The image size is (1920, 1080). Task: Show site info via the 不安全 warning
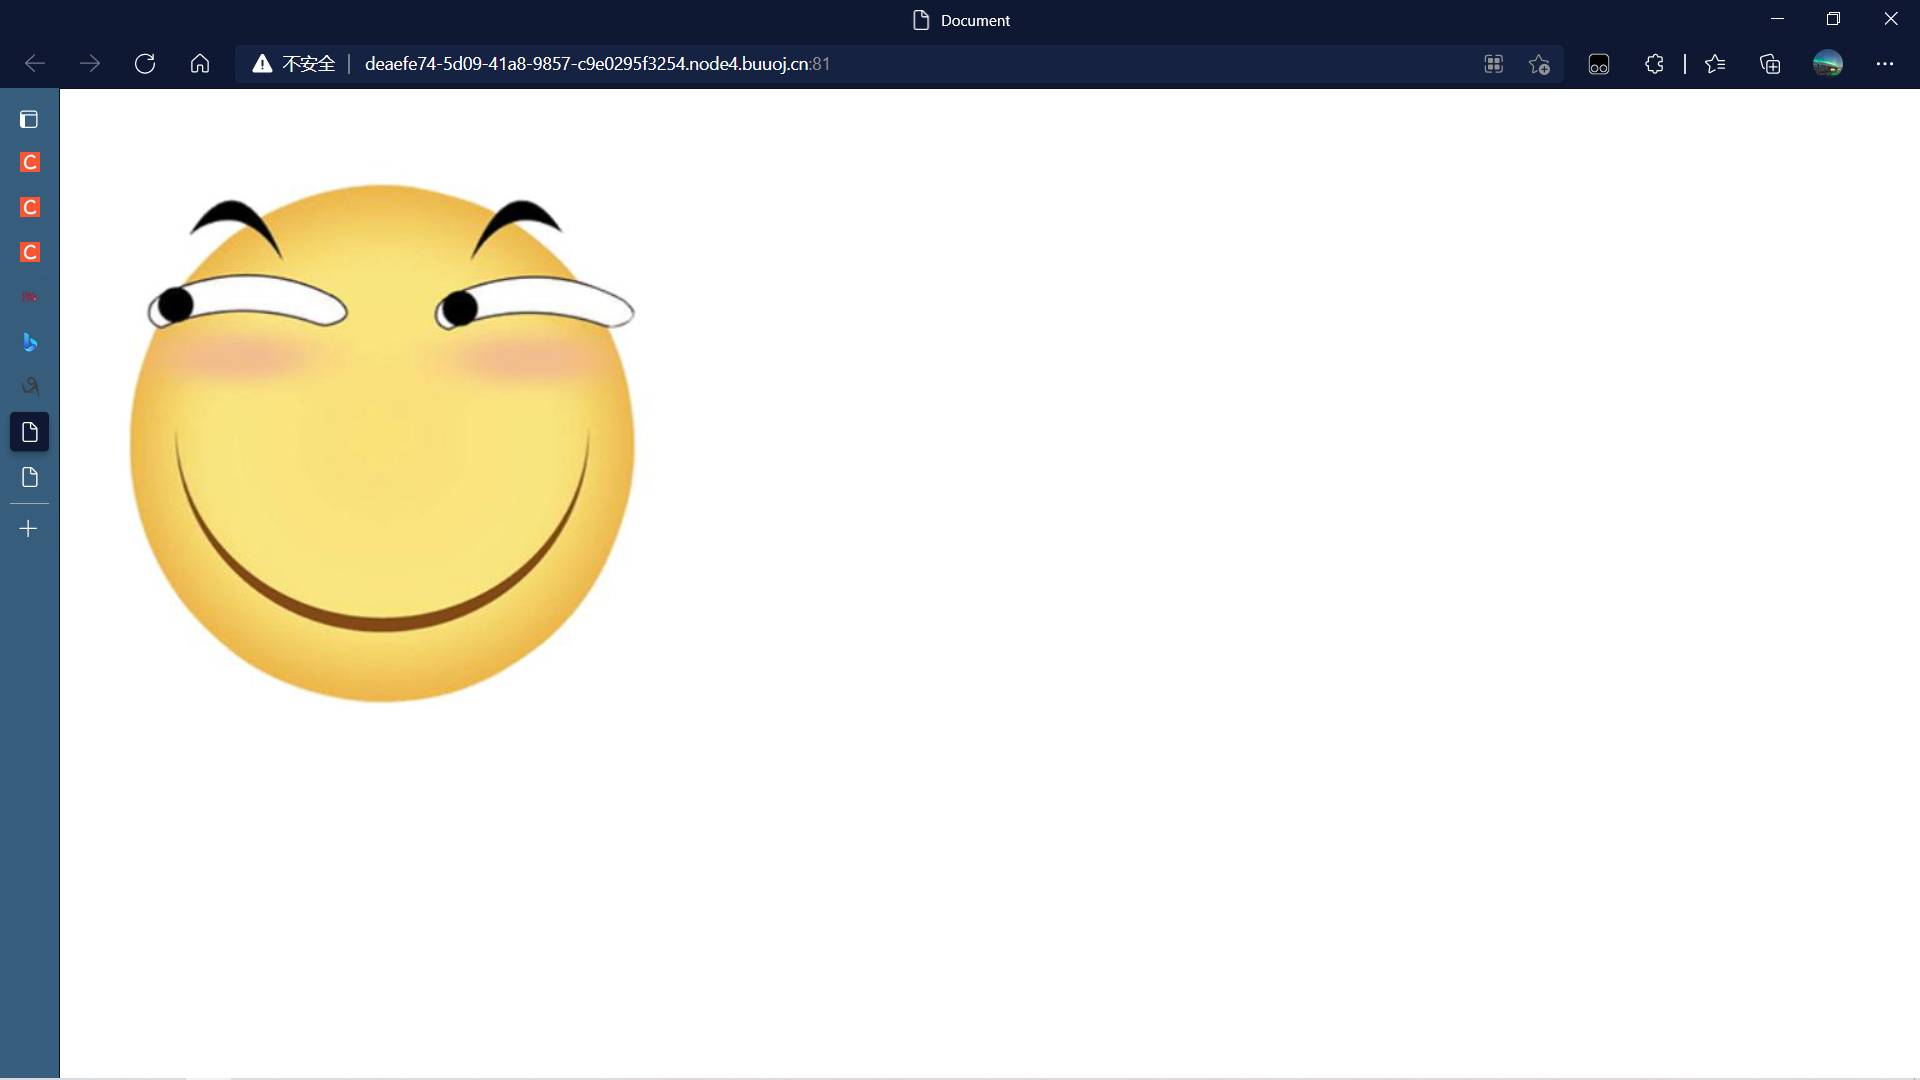tap(294, 64)
